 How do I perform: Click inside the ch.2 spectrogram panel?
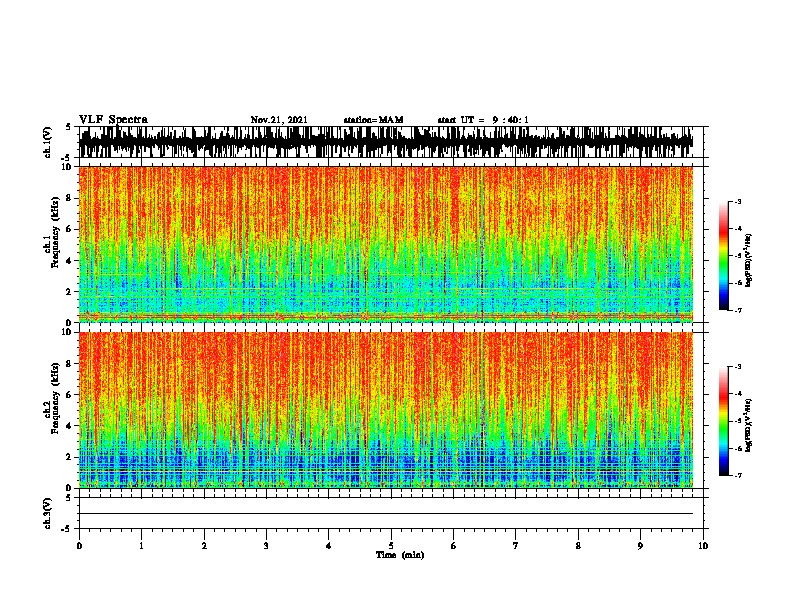(x=386, y=410)
